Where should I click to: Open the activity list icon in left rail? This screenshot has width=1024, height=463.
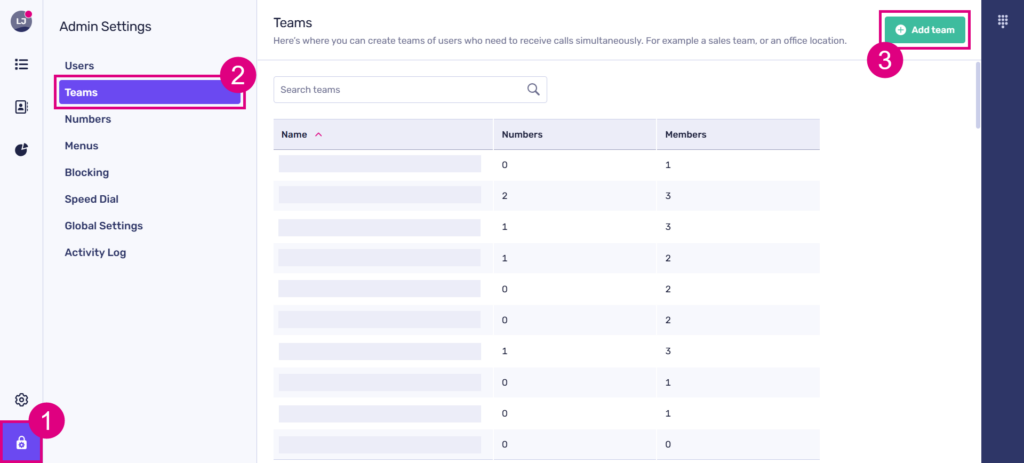click(x=21, y=64)
